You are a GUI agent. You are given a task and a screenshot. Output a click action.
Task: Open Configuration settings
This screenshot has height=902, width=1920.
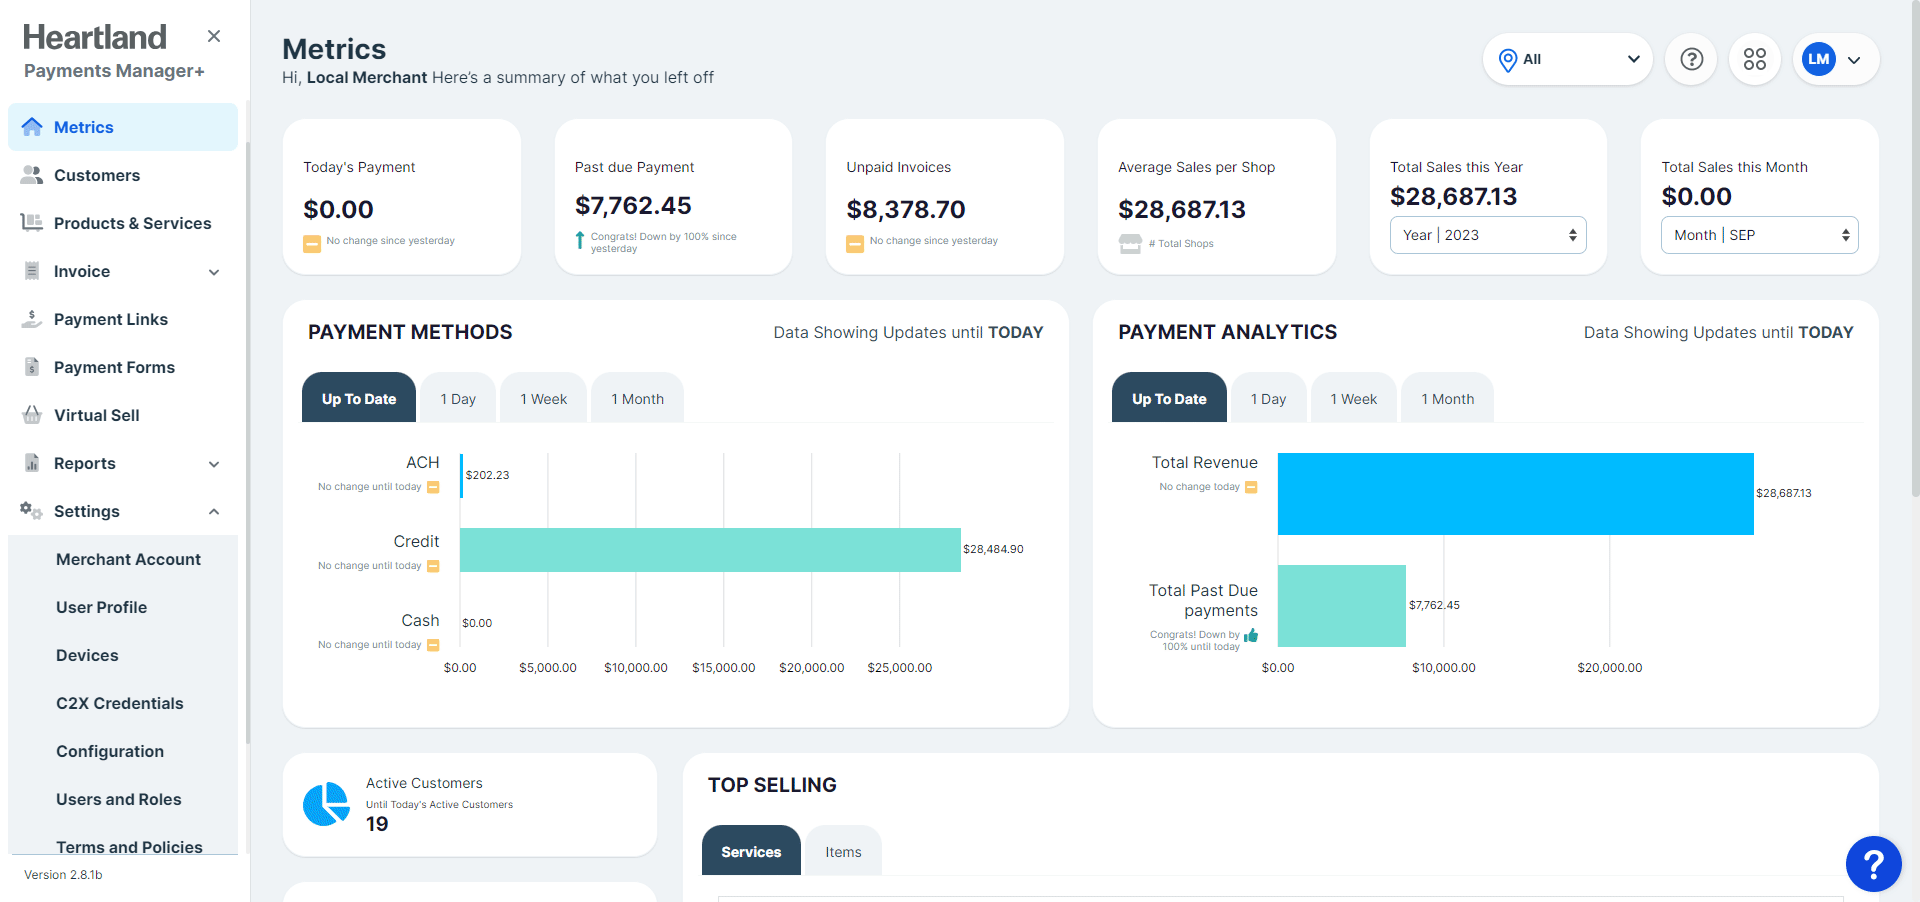tap(110, 751)
